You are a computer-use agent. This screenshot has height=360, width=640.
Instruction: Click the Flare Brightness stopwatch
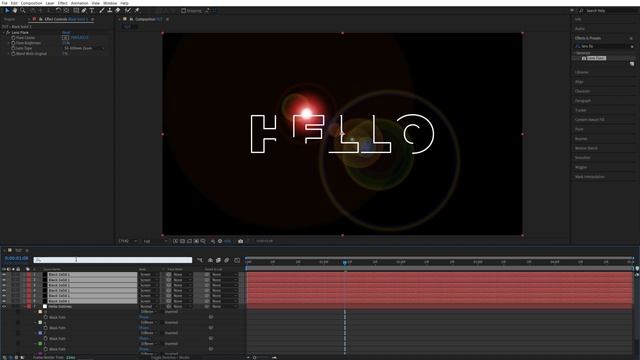coord(13,43)
